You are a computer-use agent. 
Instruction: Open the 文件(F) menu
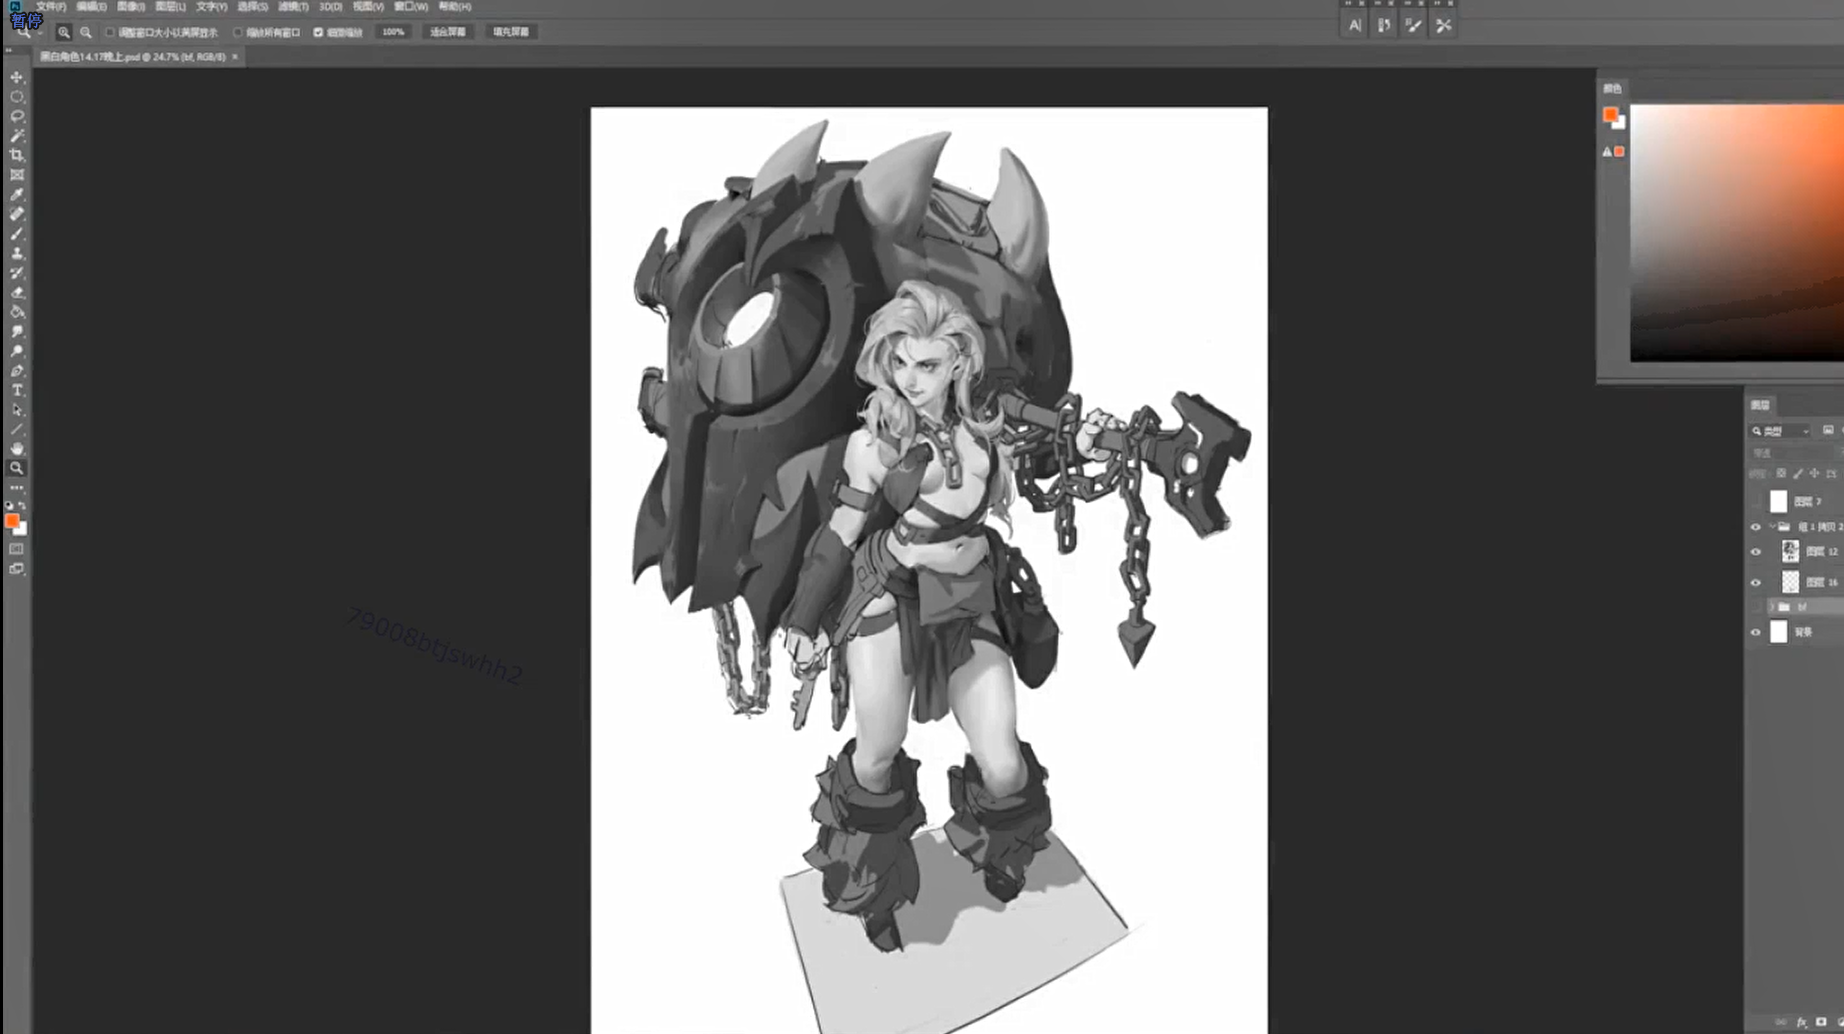51,7
